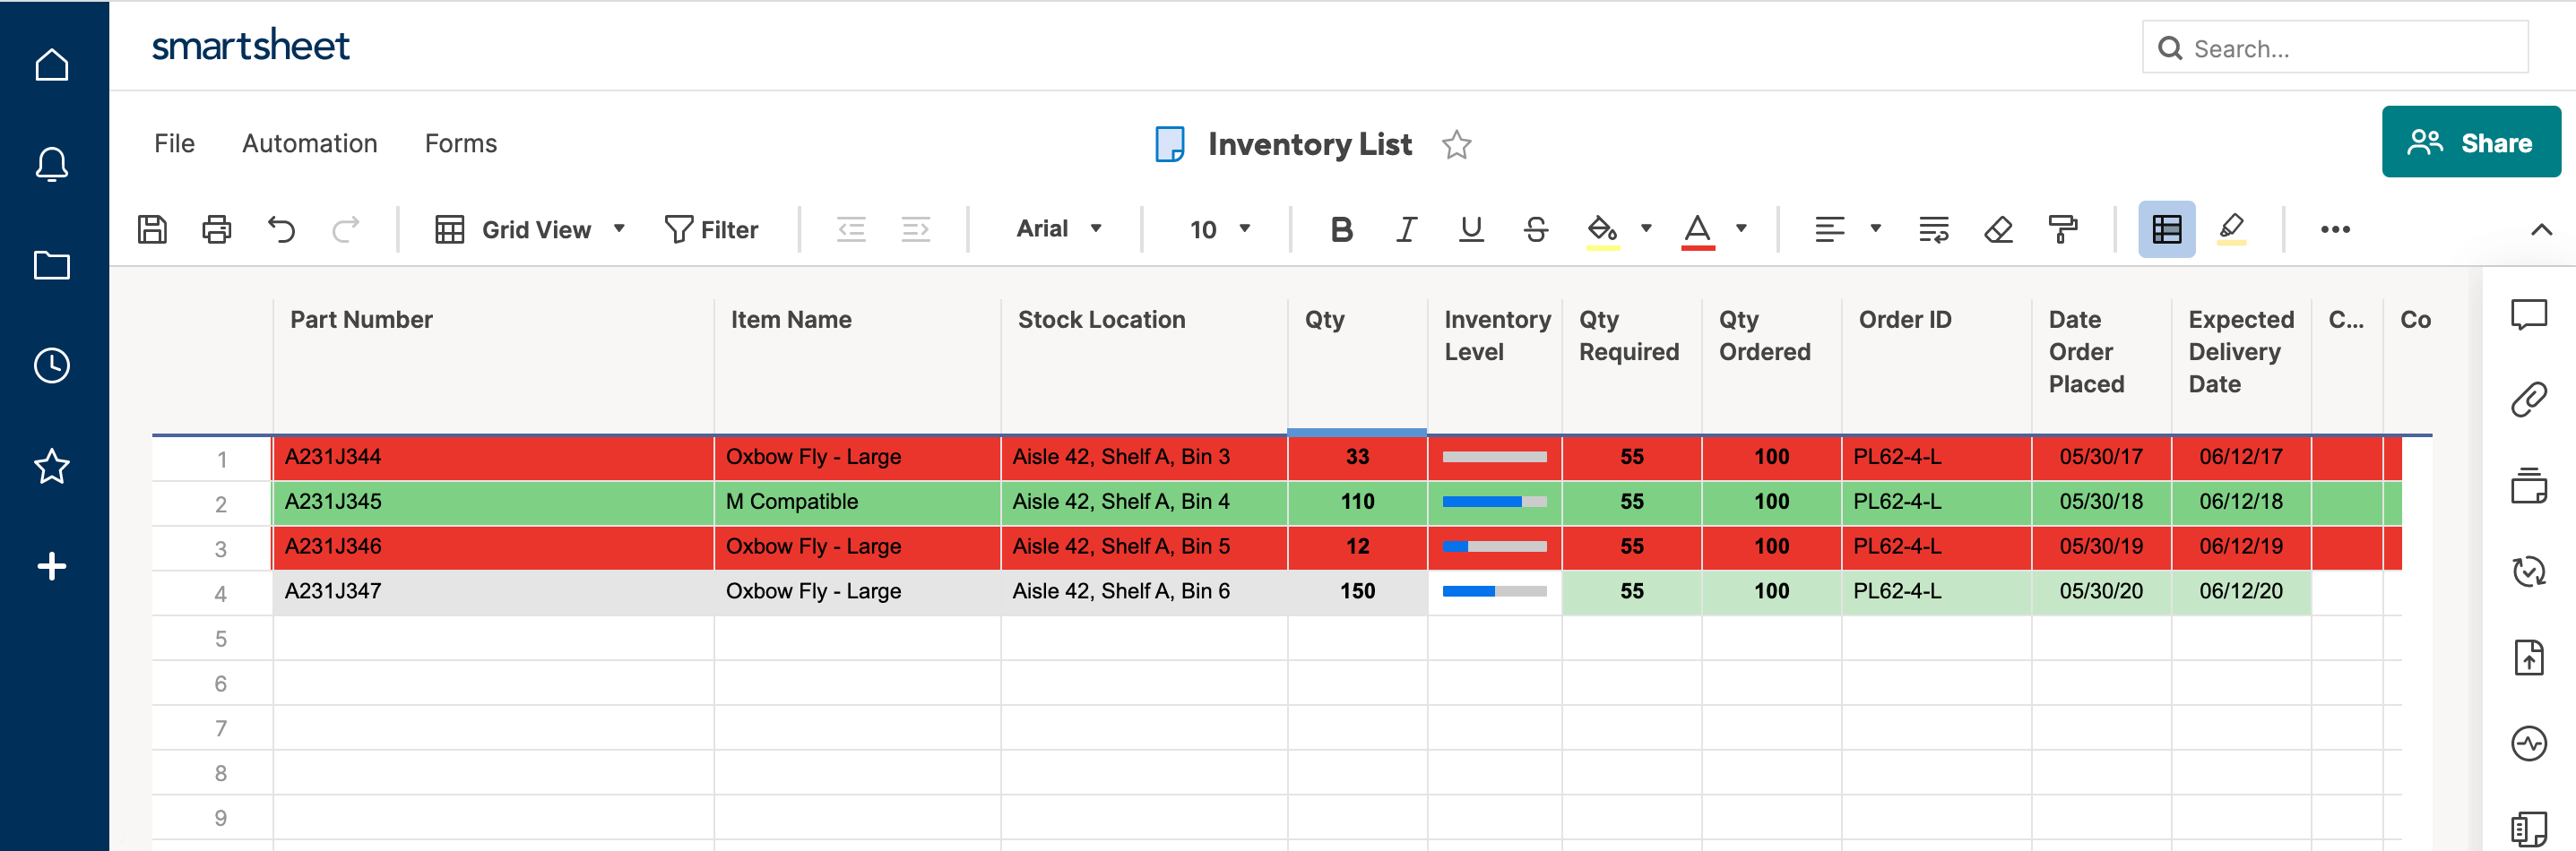The width and height of the screenshot is (2576, 851).
Task: Open the font size 10 dropdown
Action: pos(1219,229)
